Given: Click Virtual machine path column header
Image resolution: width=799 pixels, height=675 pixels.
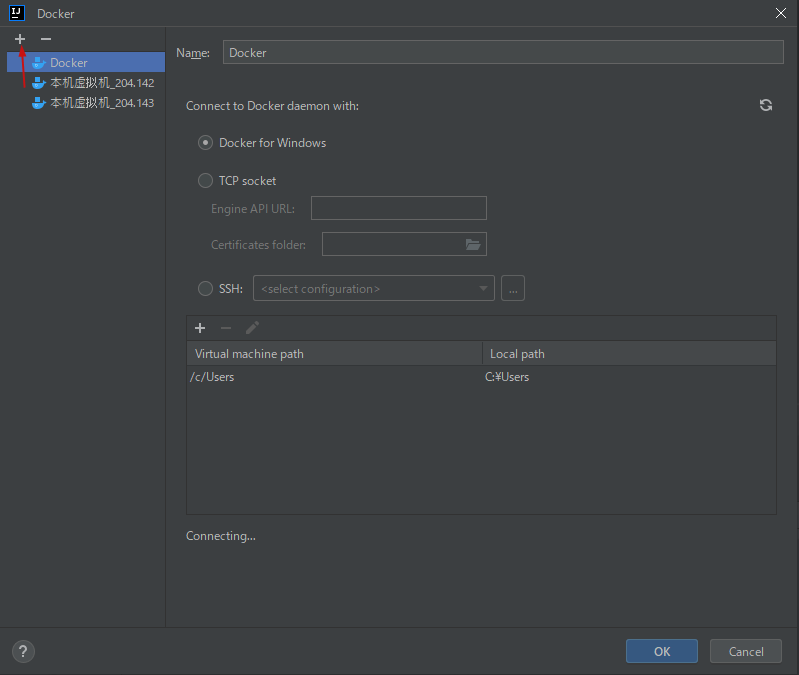Looking at the screenshot, I should pos(335,354).
